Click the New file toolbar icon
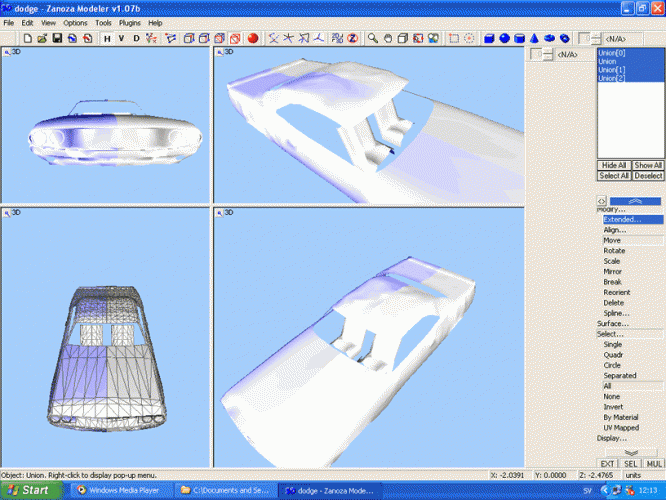The height and width of the screenshot is (500, 666). [28, 38]
